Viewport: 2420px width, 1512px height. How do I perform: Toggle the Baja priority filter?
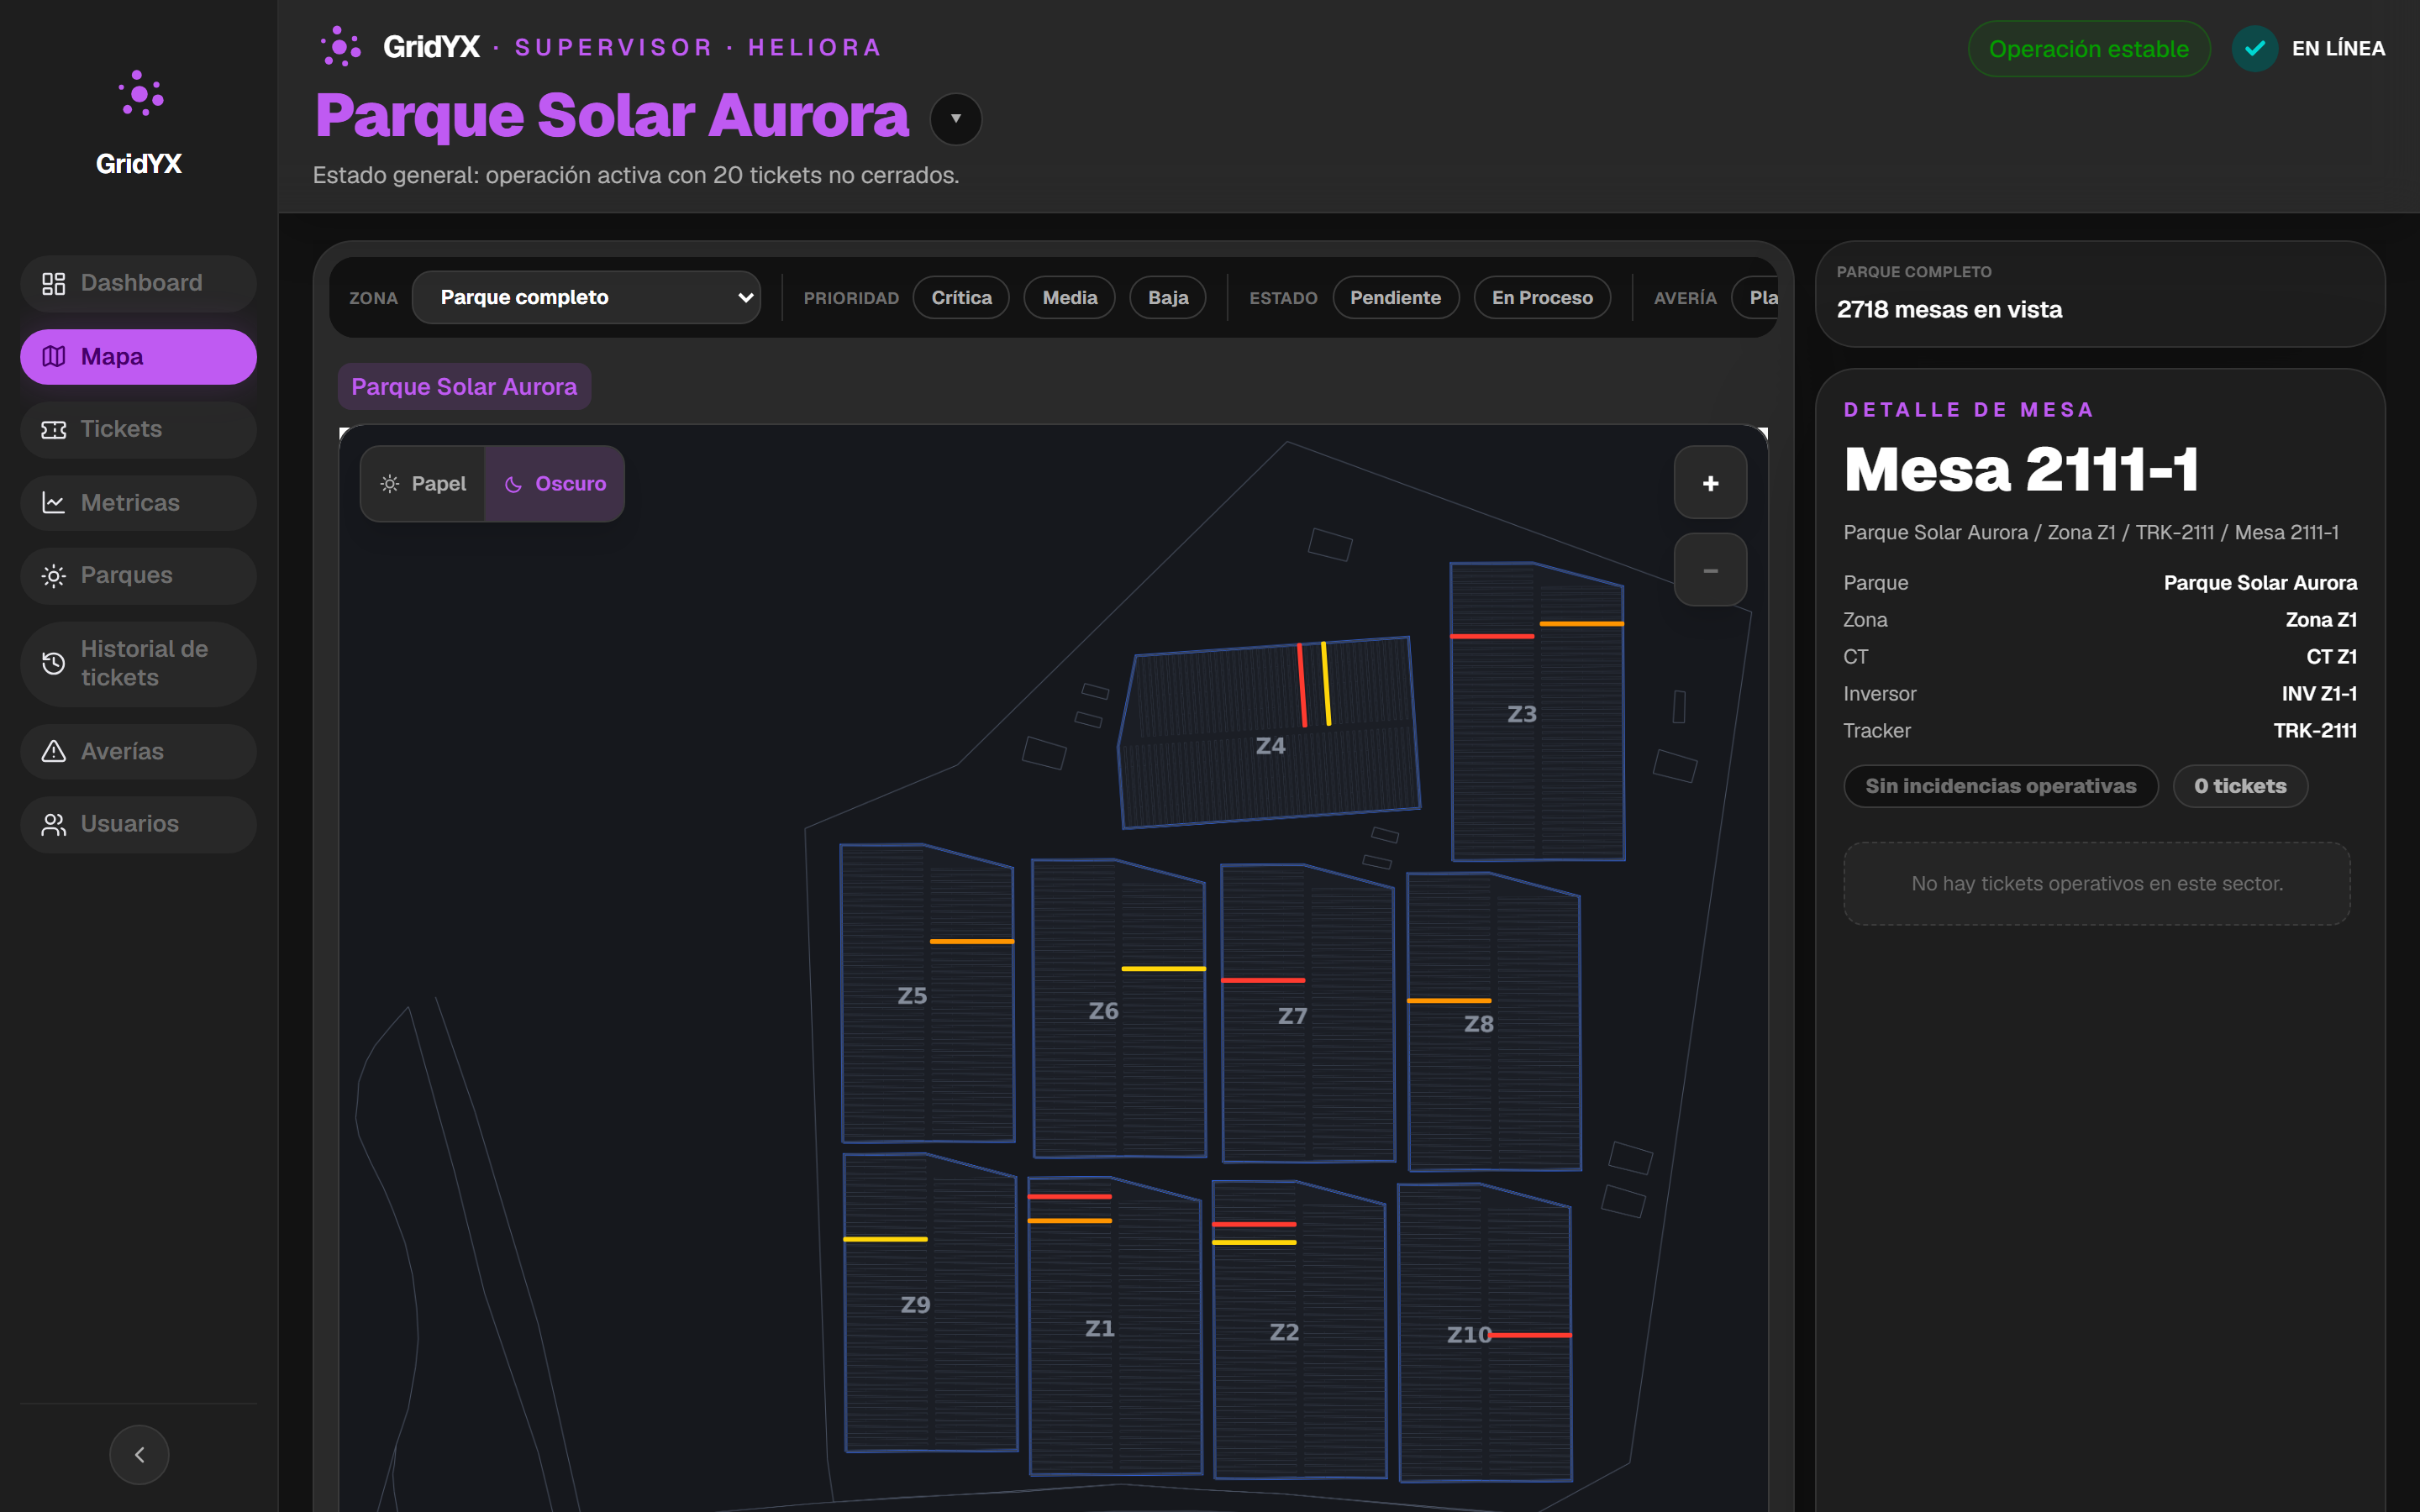pos(1167,298)
